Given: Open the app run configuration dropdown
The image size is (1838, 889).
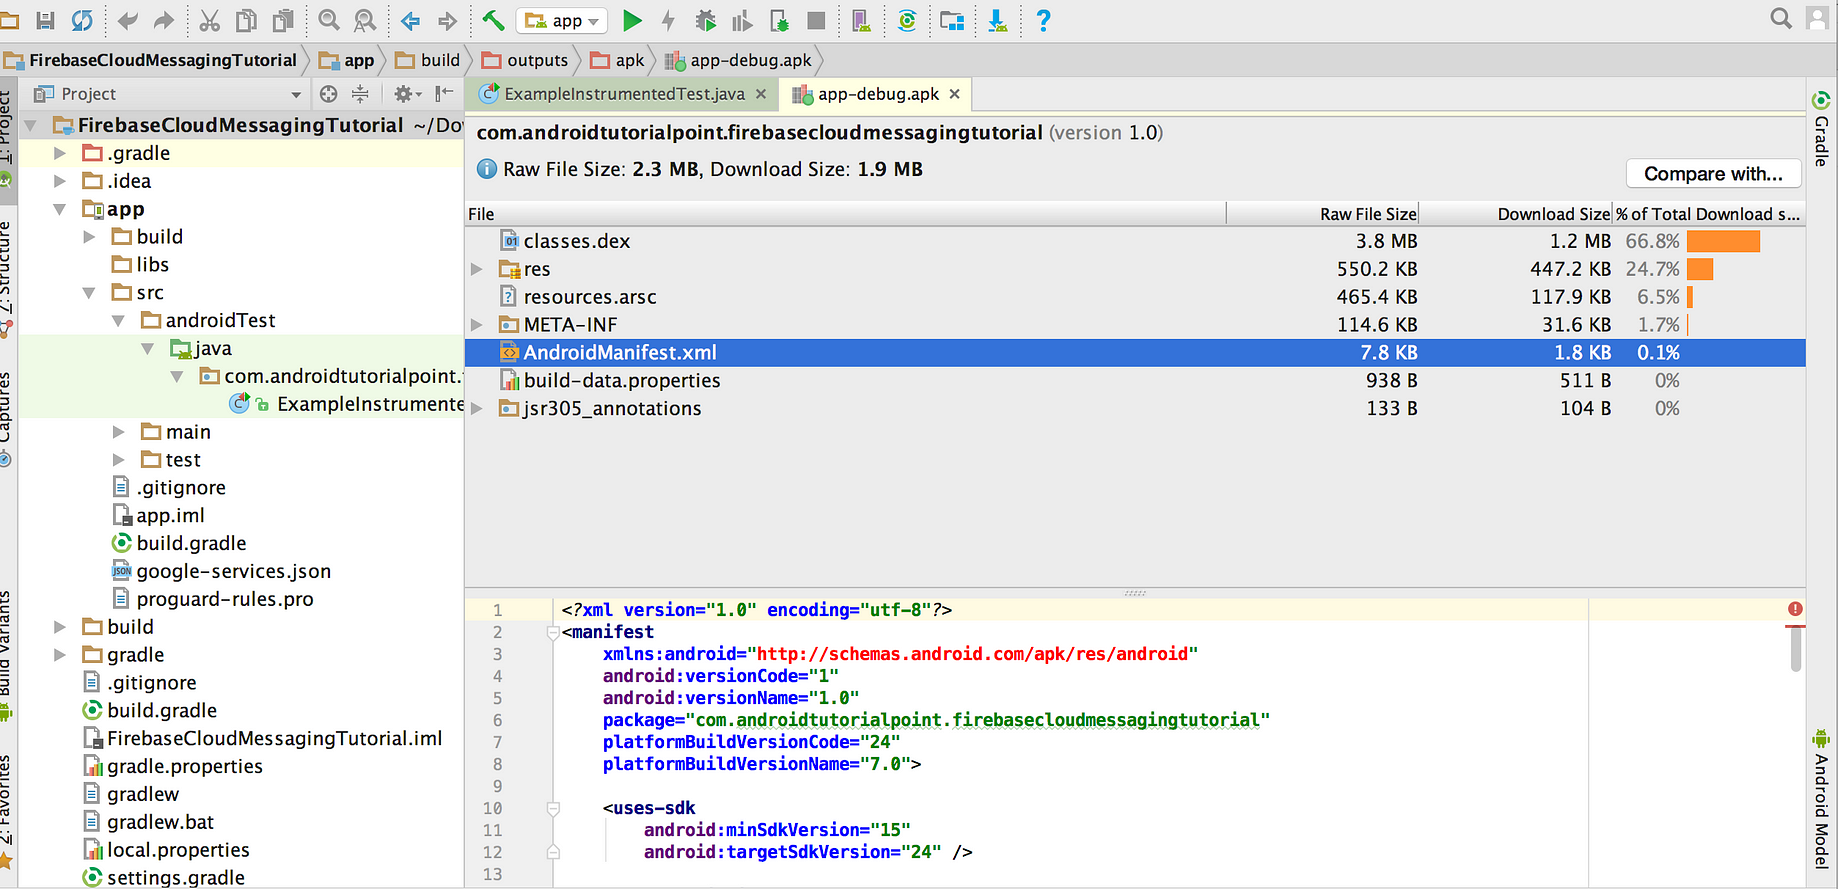Looking at the screenshot, I should click(562, 20).
